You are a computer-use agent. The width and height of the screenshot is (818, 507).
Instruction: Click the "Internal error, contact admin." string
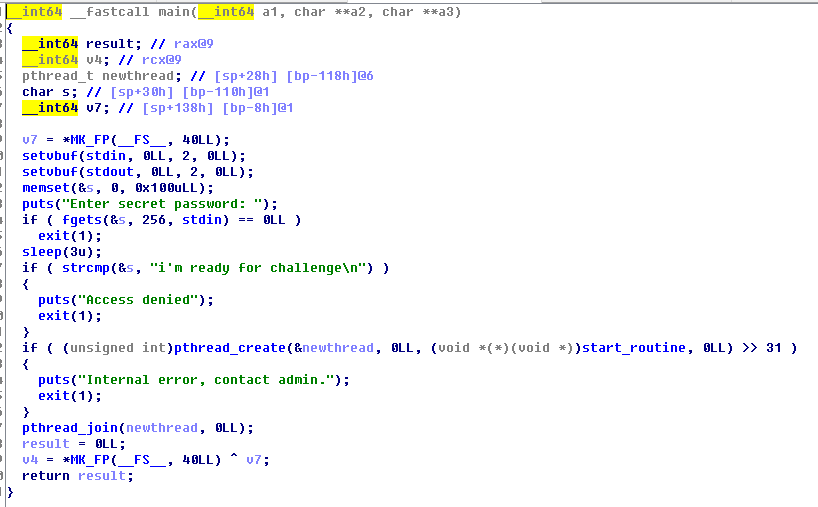click(x=206, y=380)
